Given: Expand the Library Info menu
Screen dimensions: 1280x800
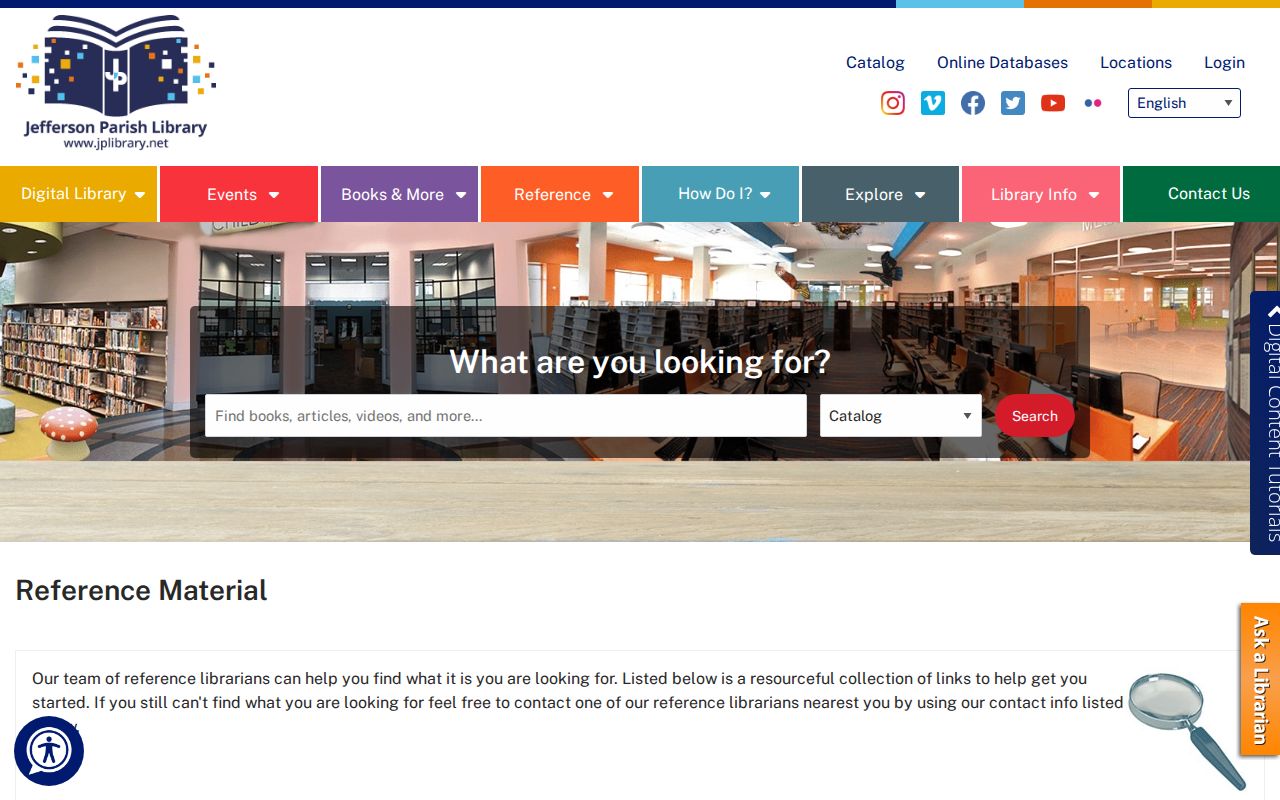Looking at the screenshot, I should coord(1041,194).
